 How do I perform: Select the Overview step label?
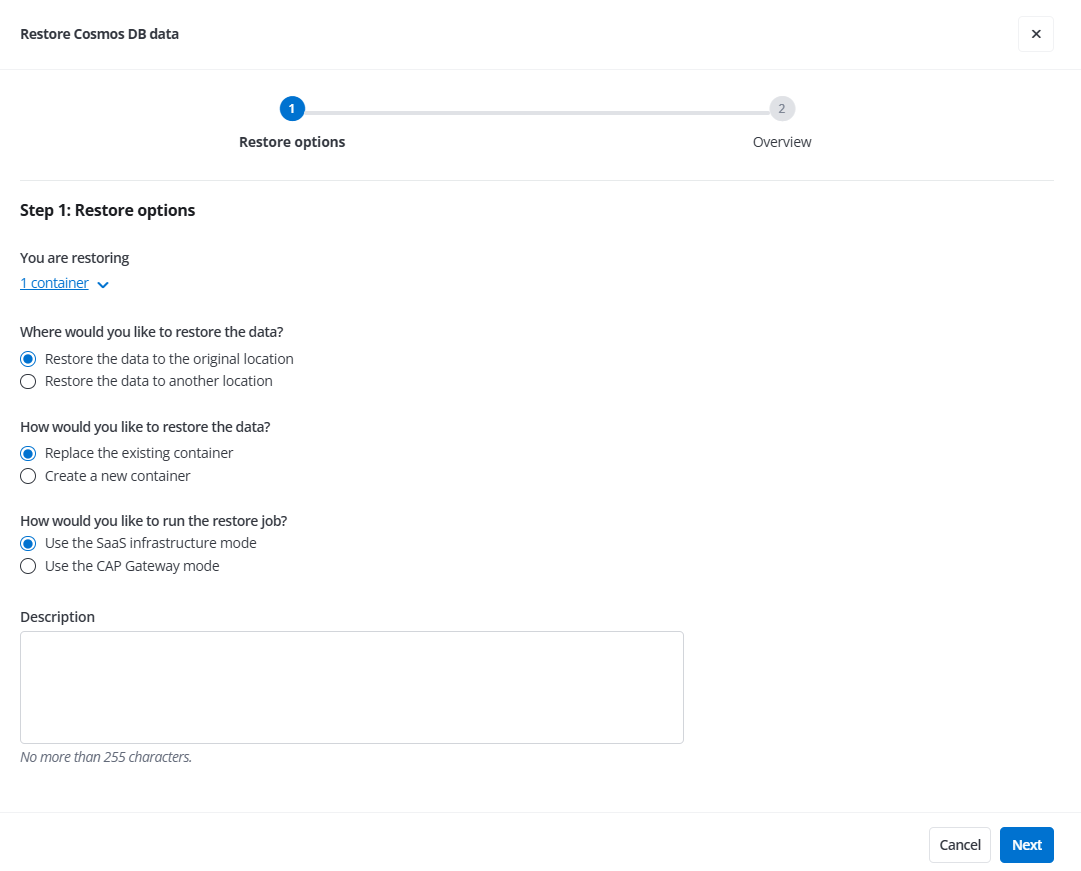pyautogui.click(x=782, y=141)
